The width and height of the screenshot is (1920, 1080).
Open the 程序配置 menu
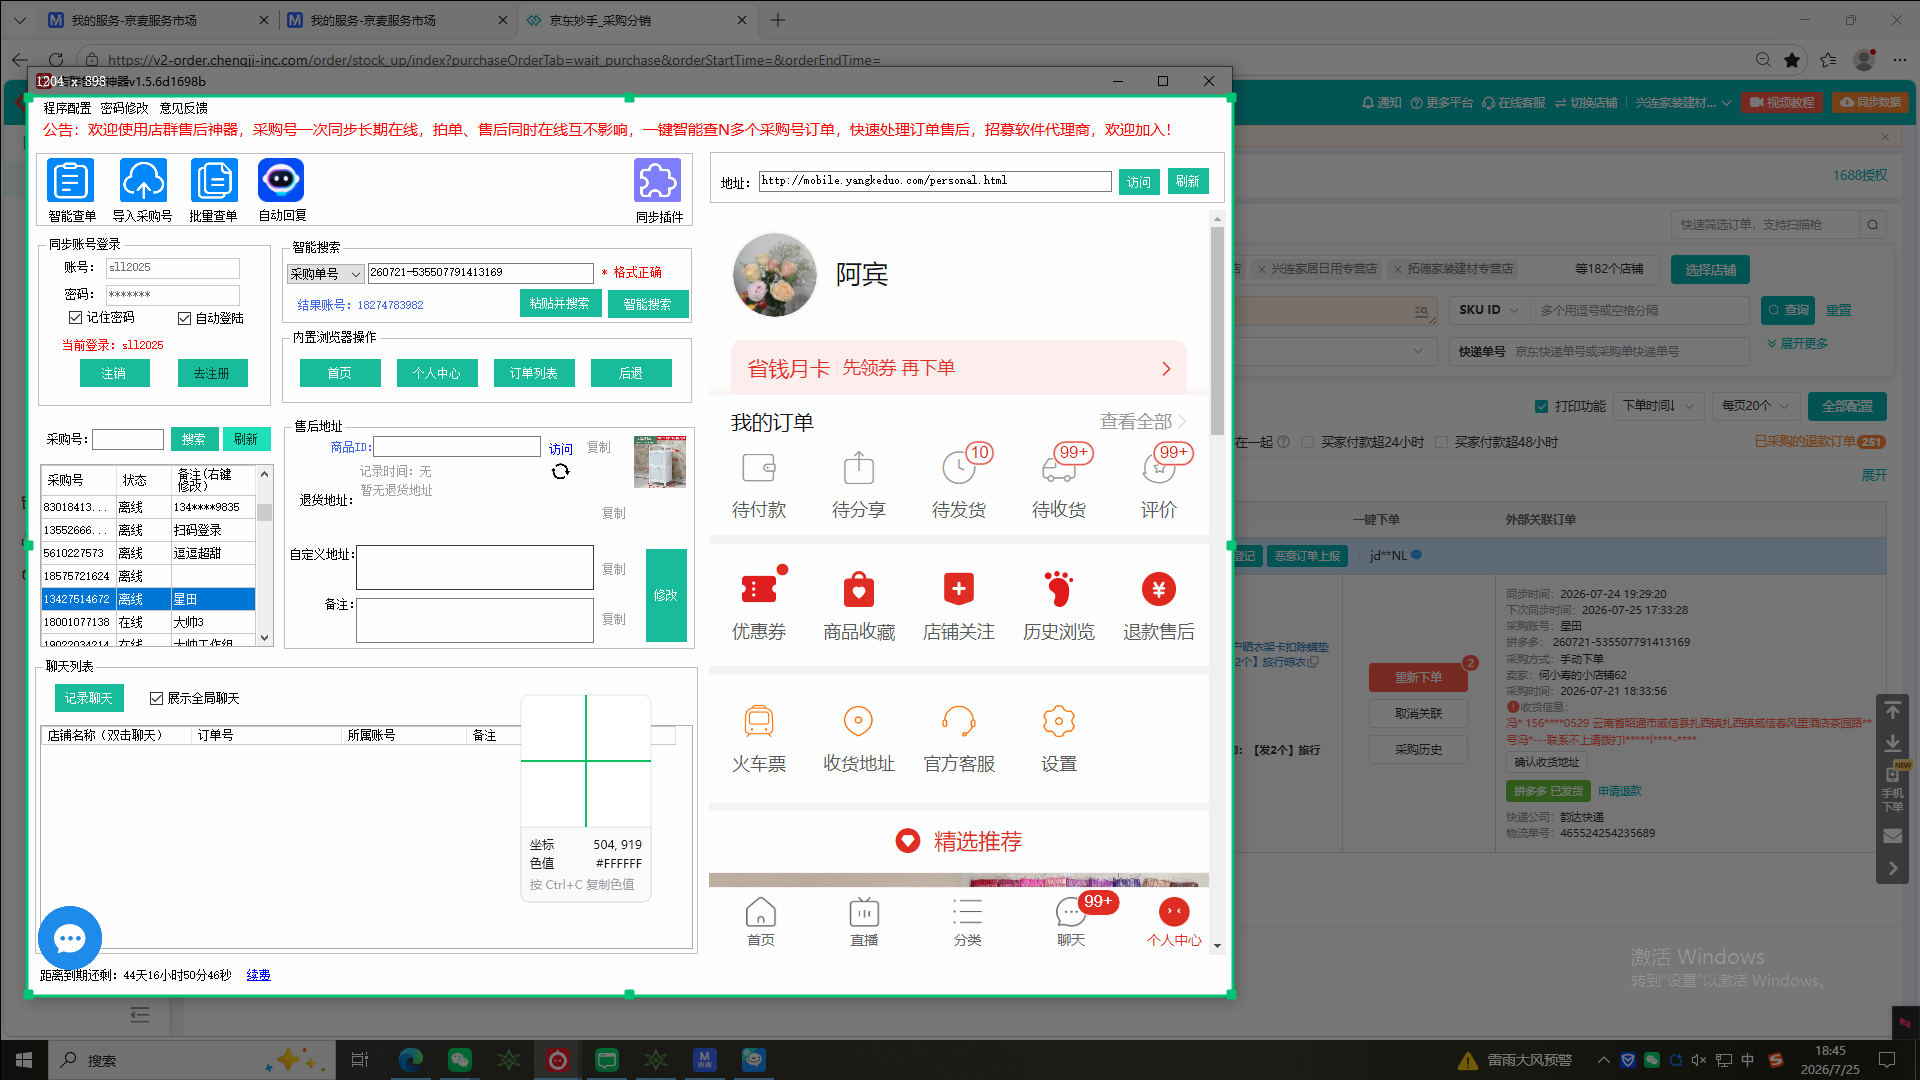(67, 108)
